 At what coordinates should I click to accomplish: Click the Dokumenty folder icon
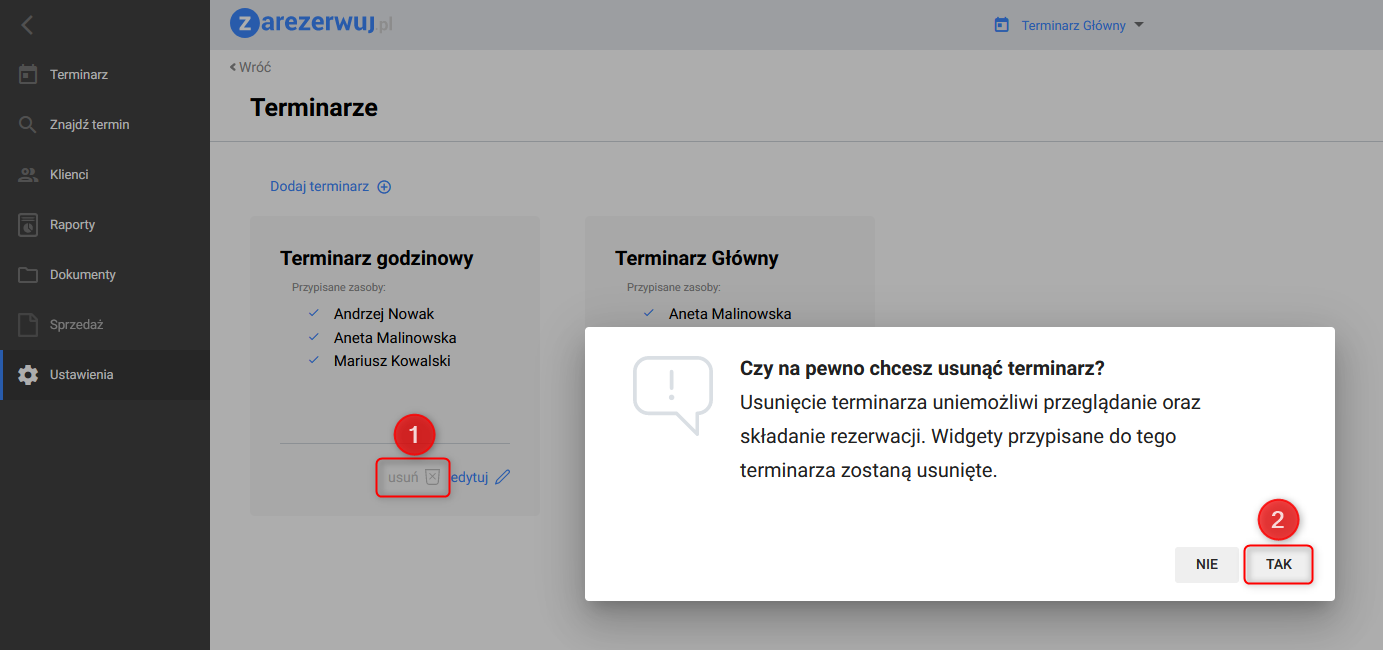click(28, 275)
